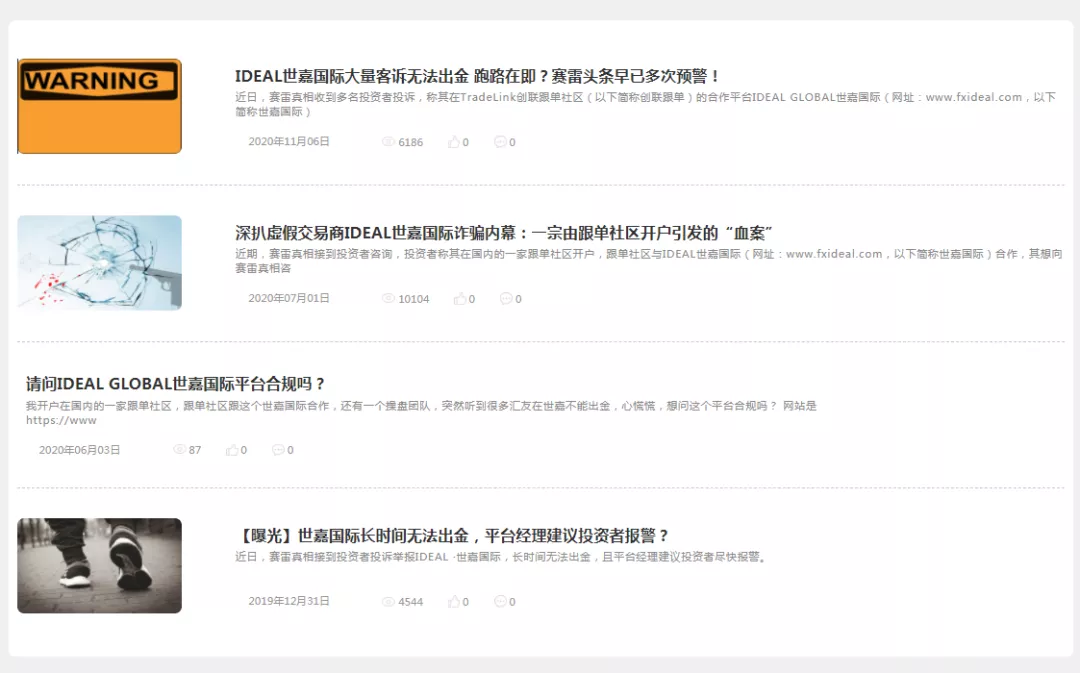The width and height of the screenshot is (1080, 673).
Task: Click the date 2020年07月01日
Action: [x=289, y=298]
